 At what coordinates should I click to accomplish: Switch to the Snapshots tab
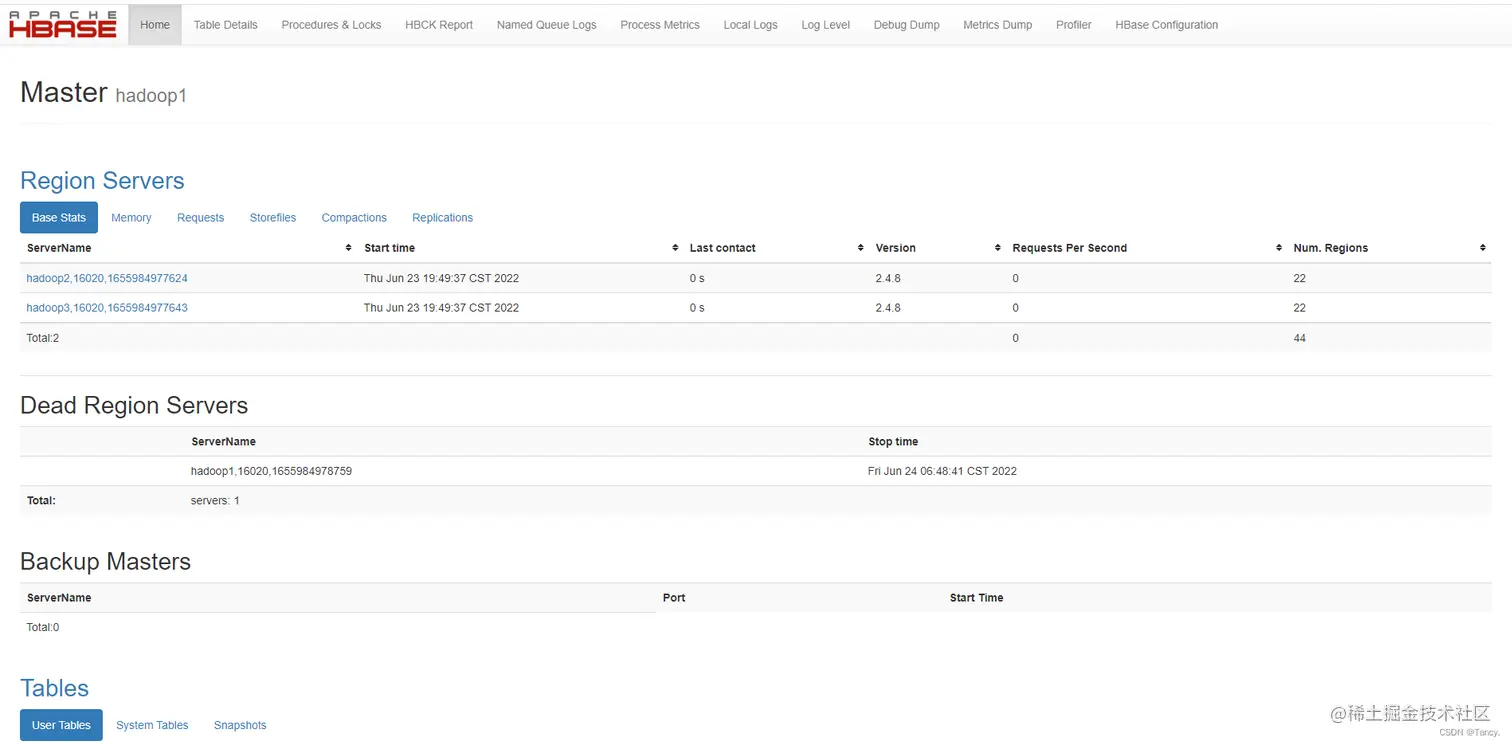[x=240, y=725]
